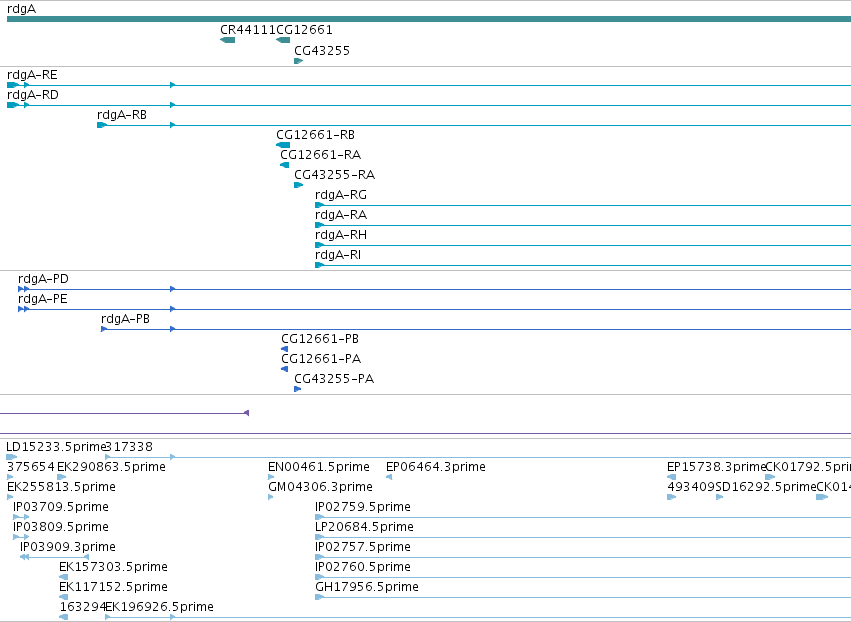The image size is (851, 622).
Task: Select the rdgA-RI transcript
Action: [x=583, y=265]
